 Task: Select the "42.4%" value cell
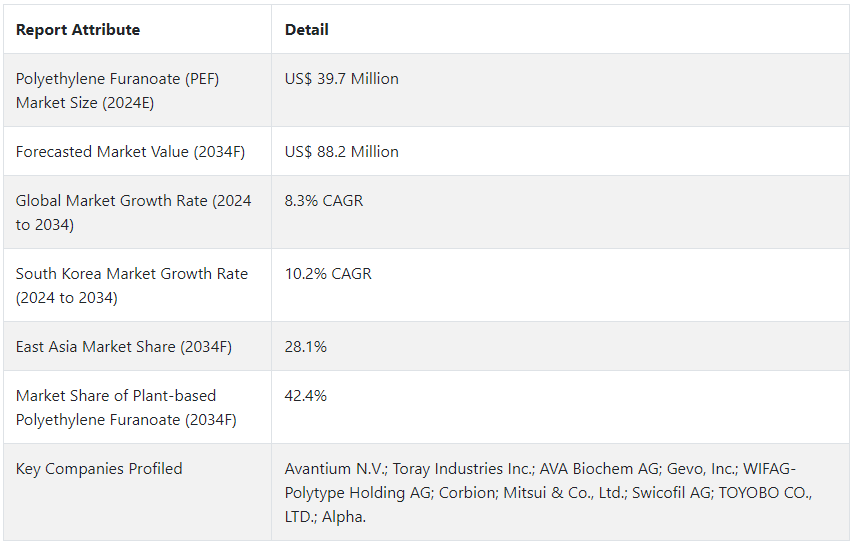coord(306,396)
